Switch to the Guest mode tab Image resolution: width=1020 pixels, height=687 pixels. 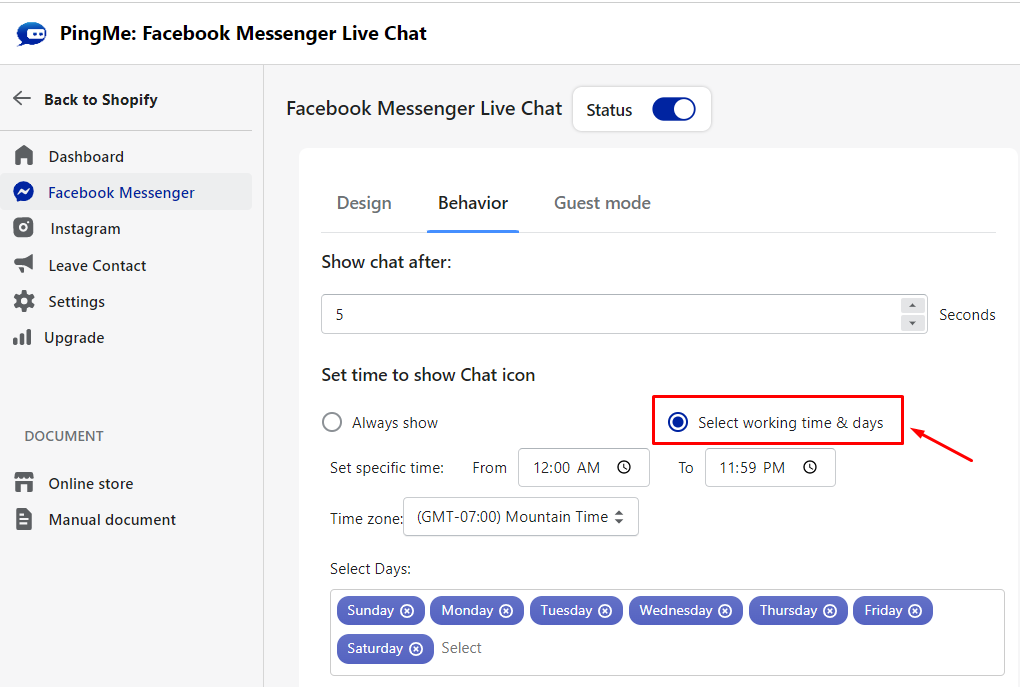click(602, 203)
